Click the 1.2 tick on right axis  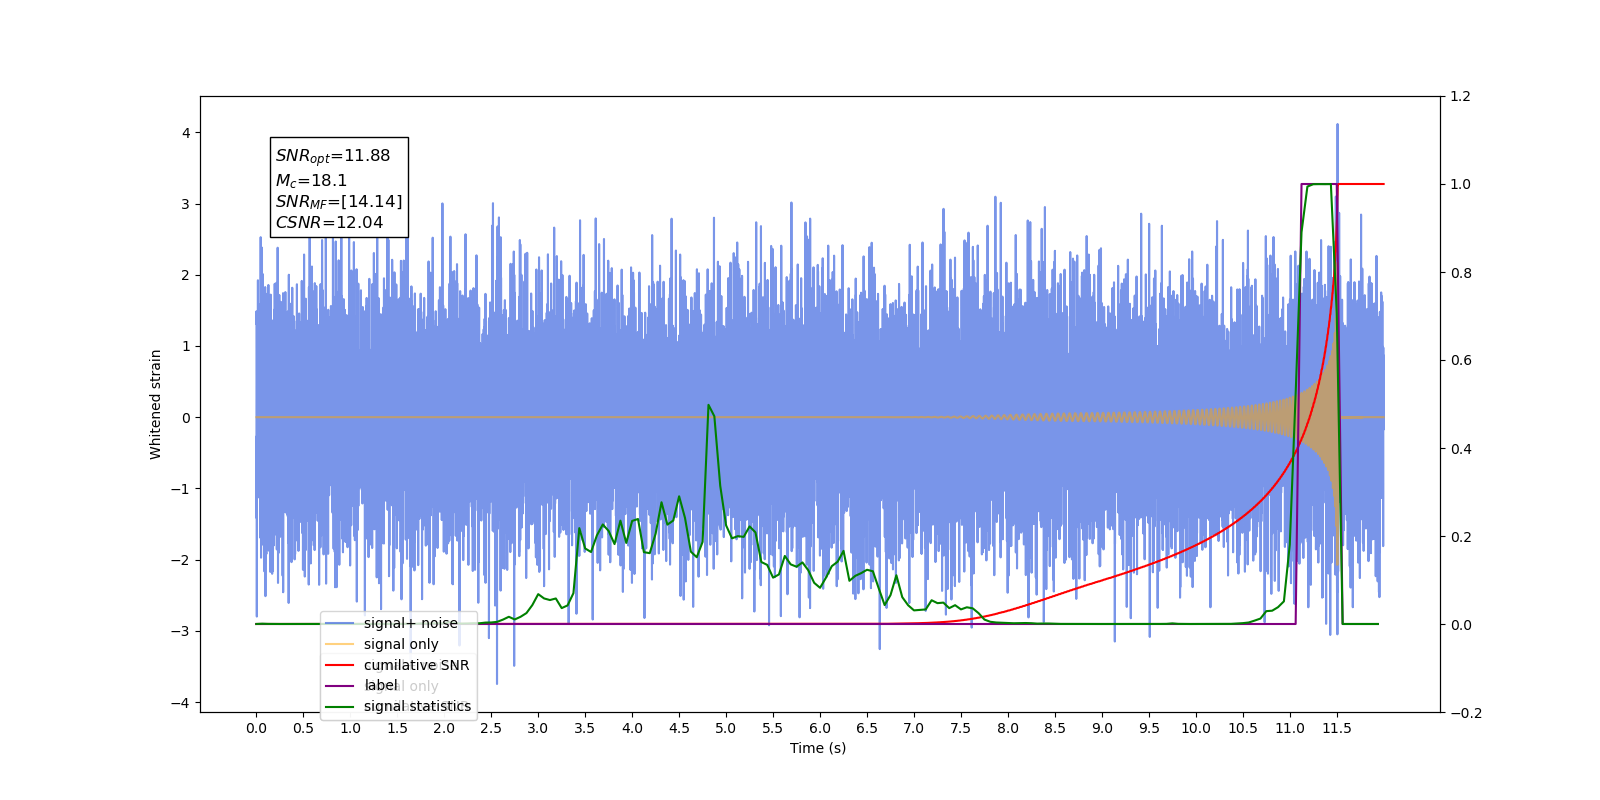(x=1461, y=97)
